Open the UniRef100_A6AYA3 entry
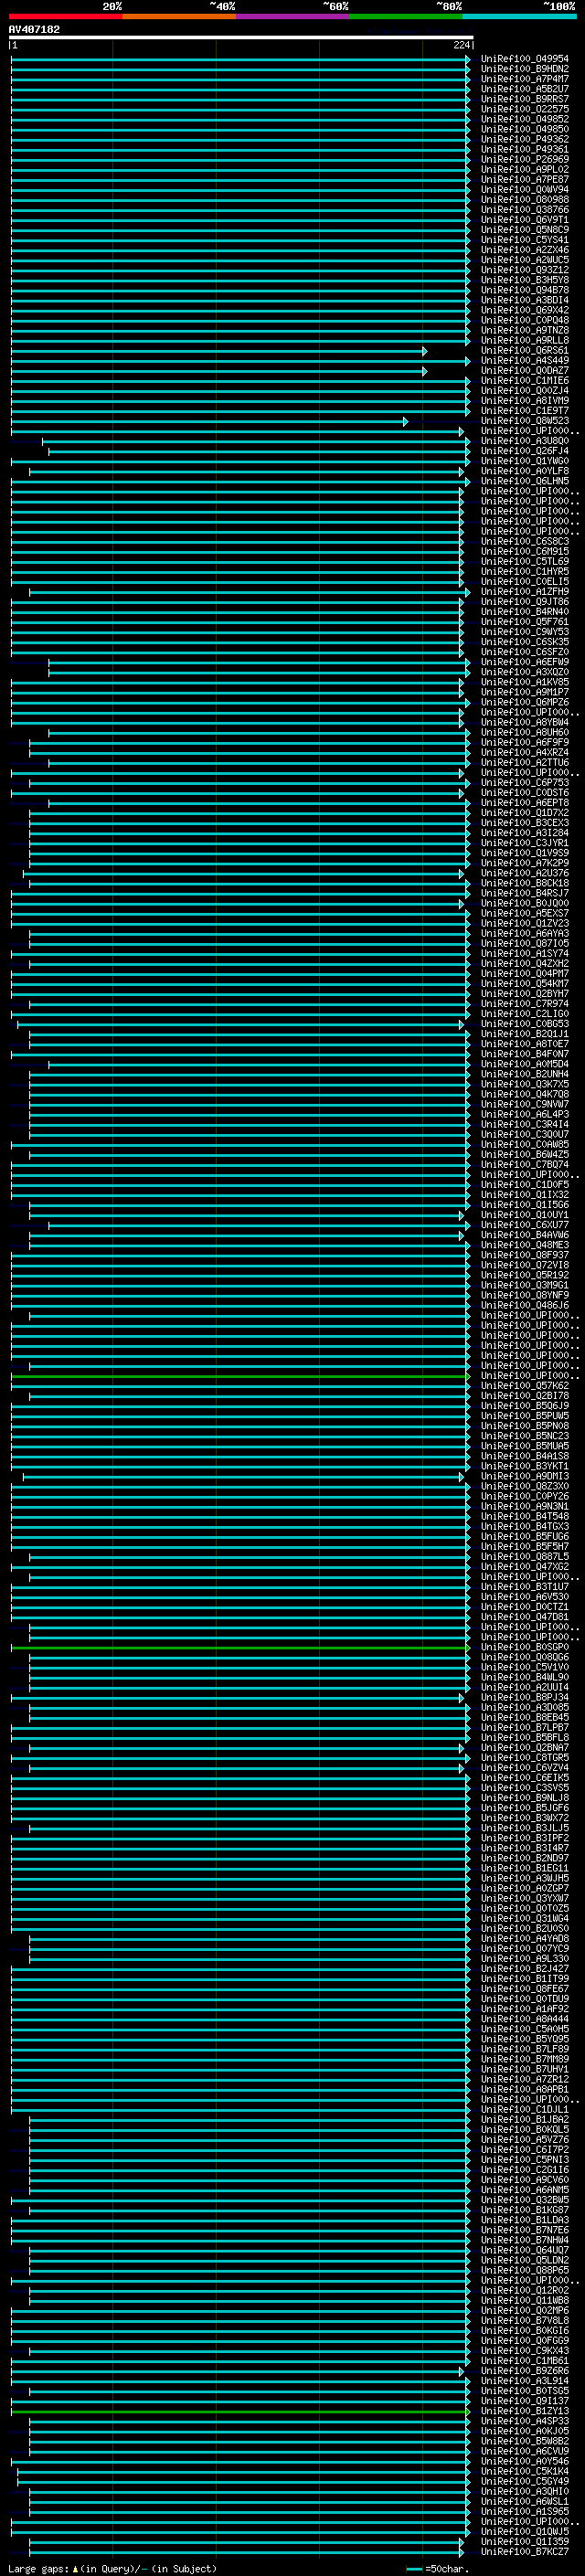 click(524, 933)
